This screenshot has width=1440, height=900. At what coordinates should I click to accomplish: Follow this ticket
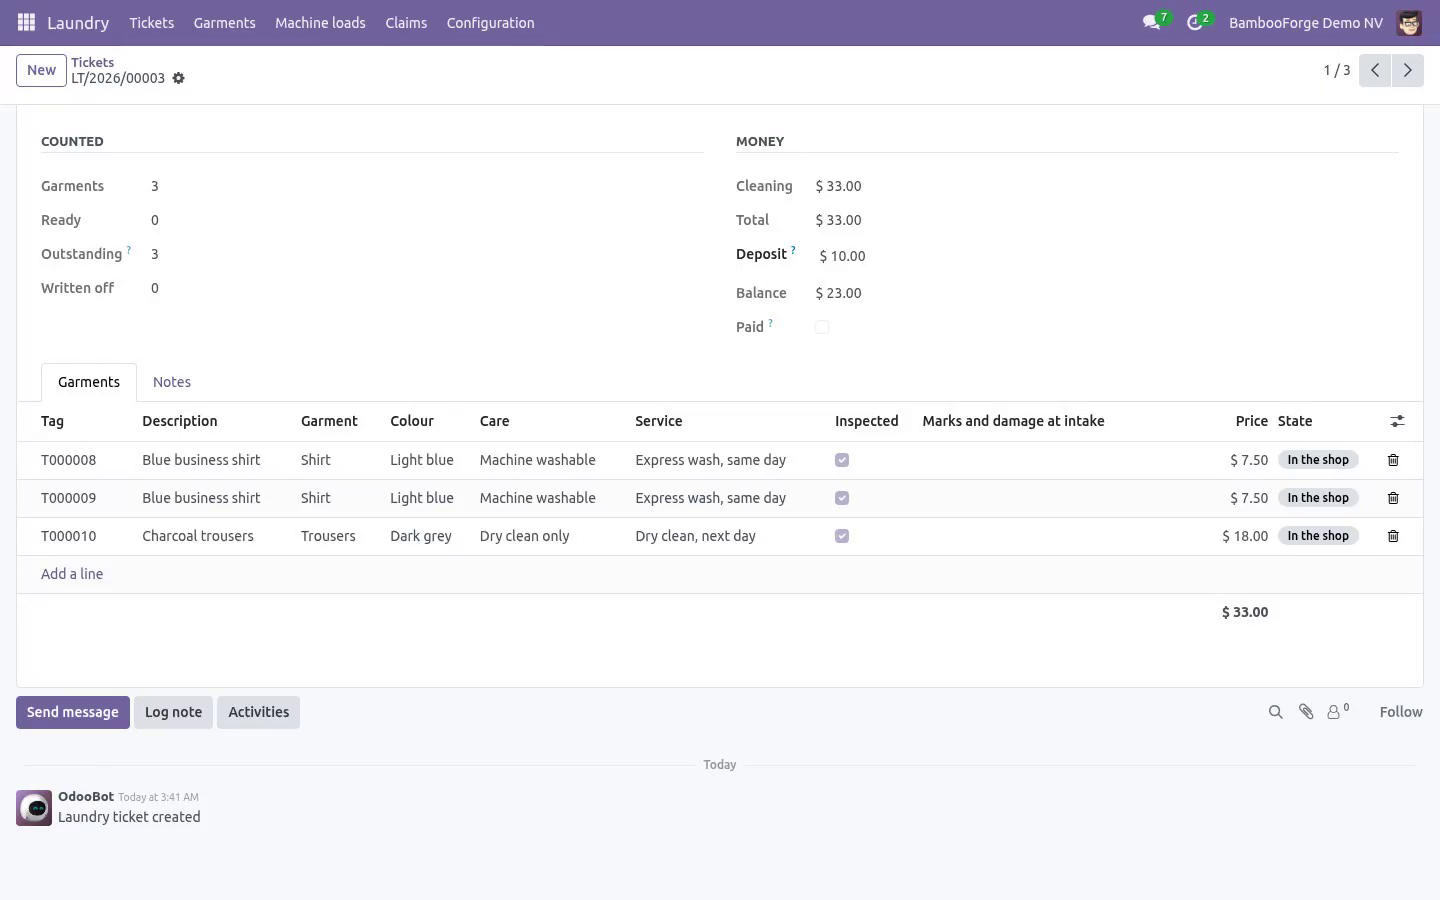1401,712
